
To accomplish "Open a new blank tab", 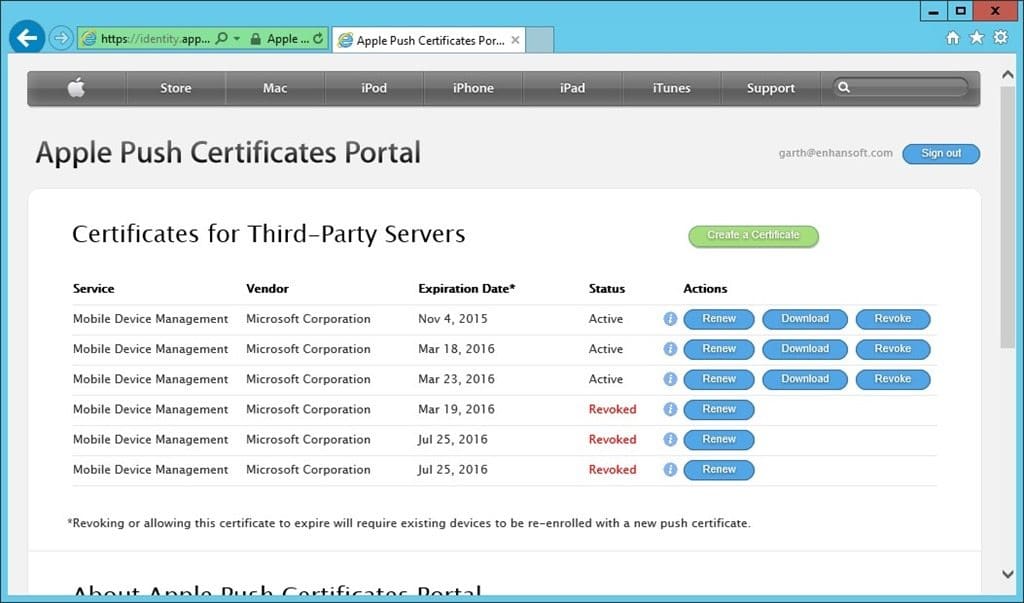I will click(539, 40).
